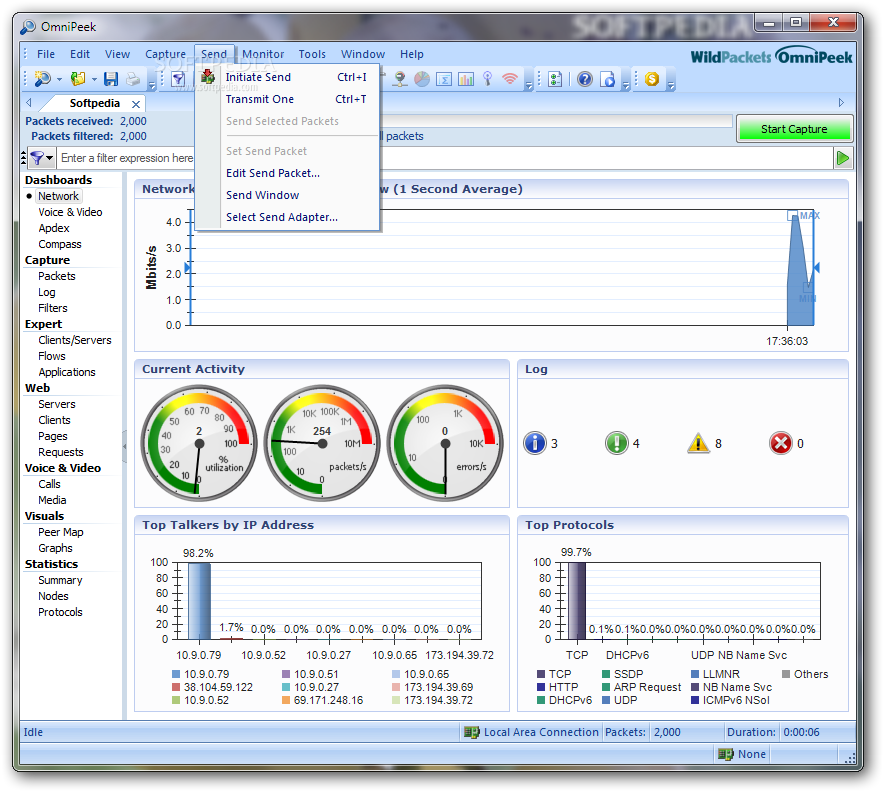Collapse the navigation pane splitter handle
The image size is (884, 792).
point(125,446)
